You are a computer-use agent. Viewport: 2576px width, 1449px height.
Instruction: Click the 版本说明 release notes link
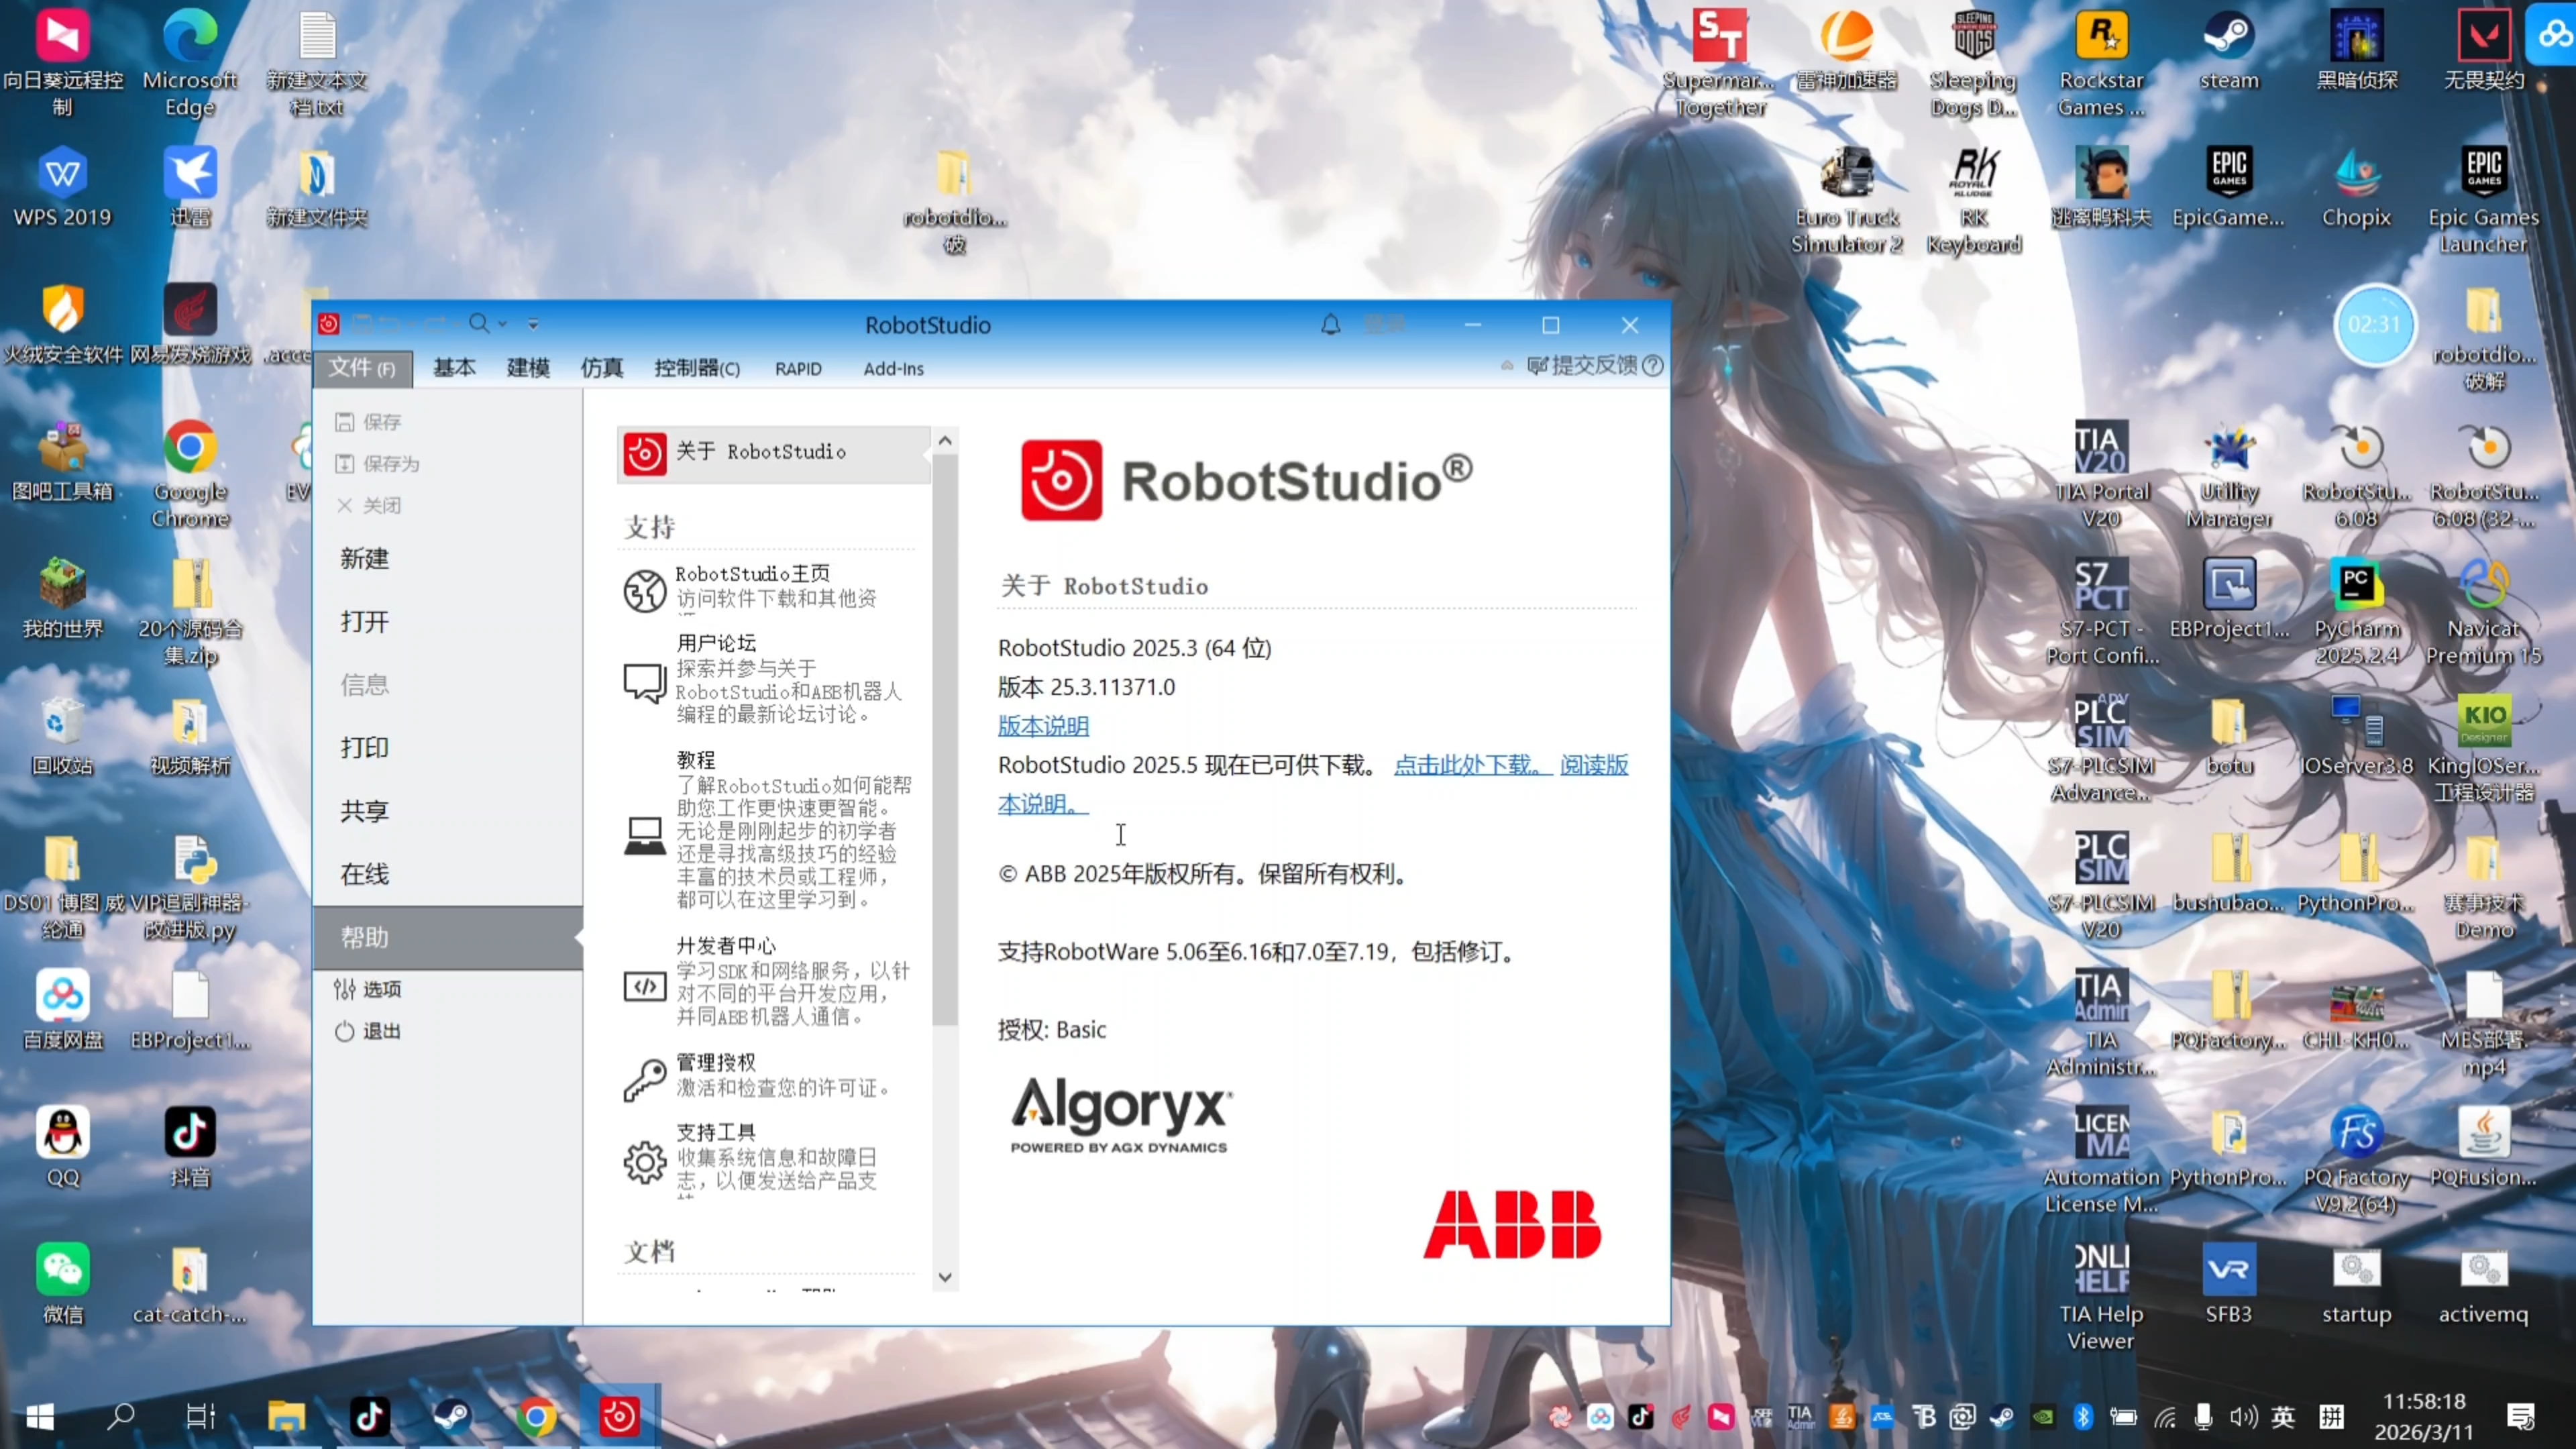click(x=1043, y=726)
